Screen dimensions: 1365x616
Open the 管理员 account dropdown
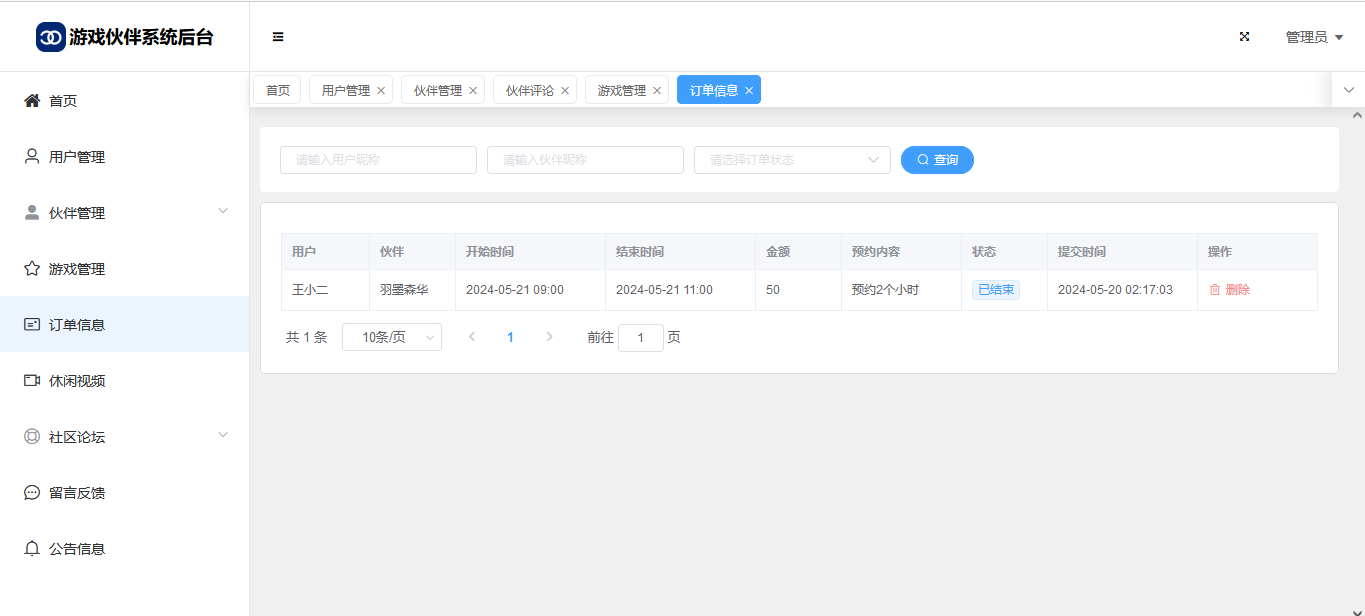point(1313,37)
